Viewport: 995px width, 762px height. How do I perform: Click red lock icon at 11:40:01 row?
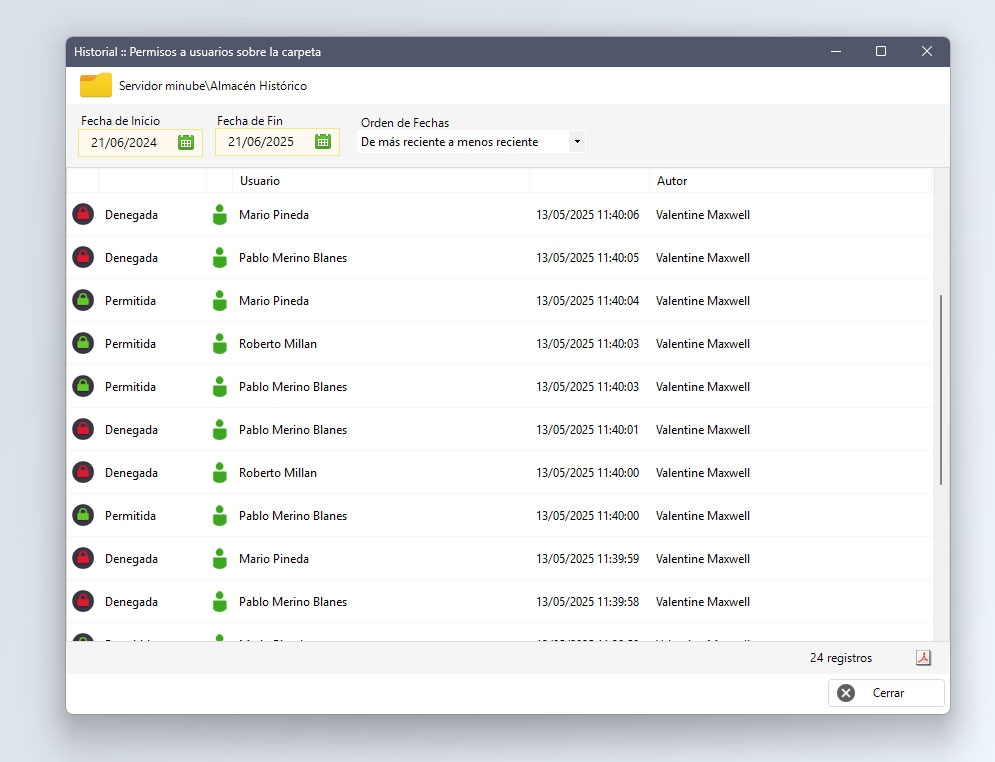point(83,430)
